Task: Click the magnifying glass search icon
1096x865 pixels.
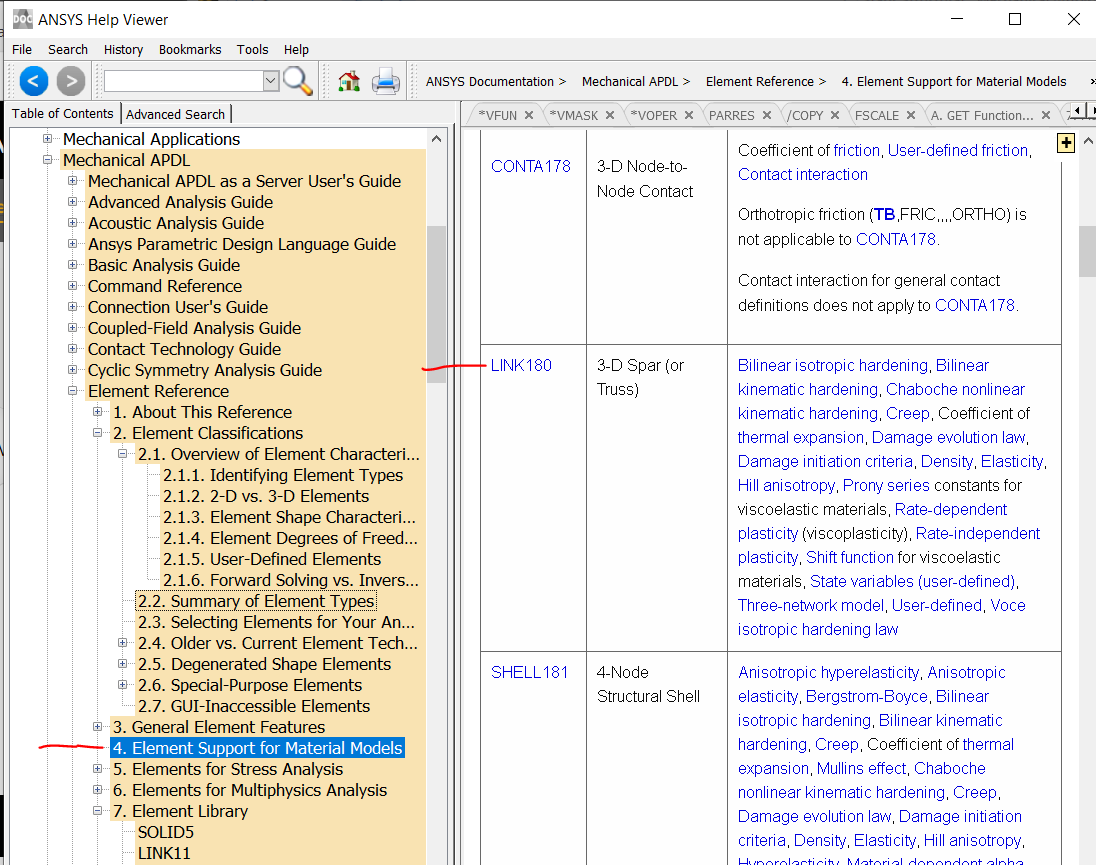Action: point(298,81)
